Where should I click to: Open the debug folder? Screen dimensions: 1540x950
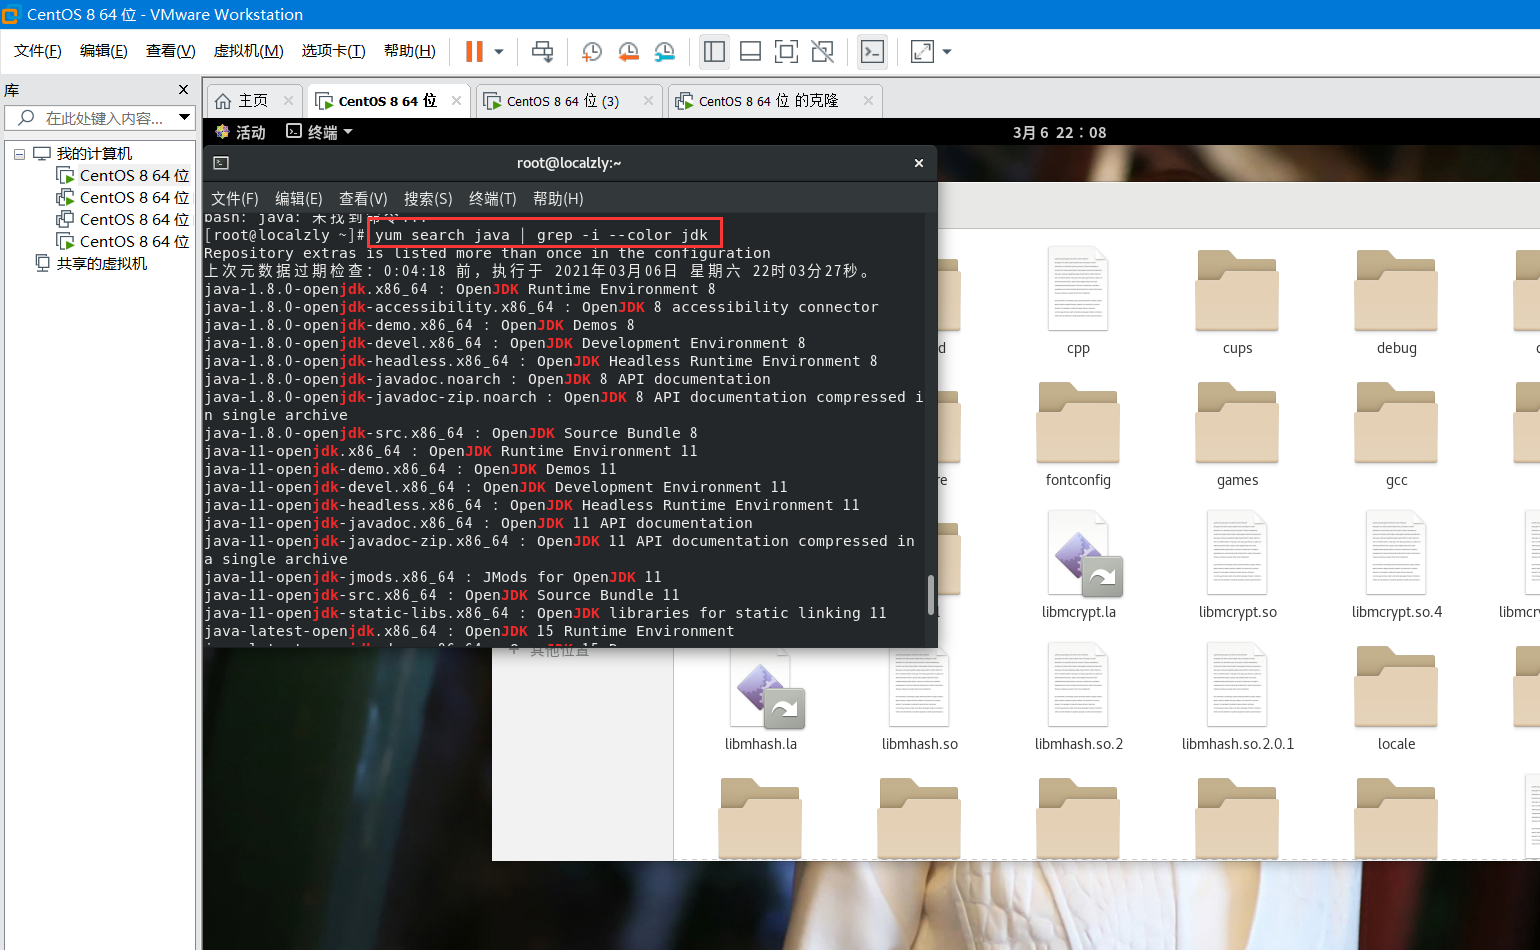pos(1396,302)
